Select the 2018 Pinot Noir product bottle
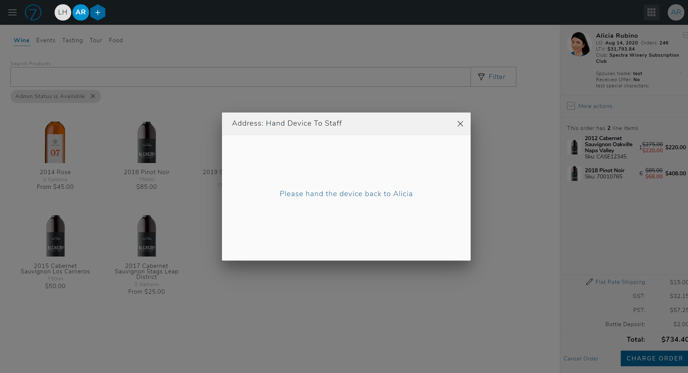This screenshot has width=688, height=373. click(x=147, y=142)
